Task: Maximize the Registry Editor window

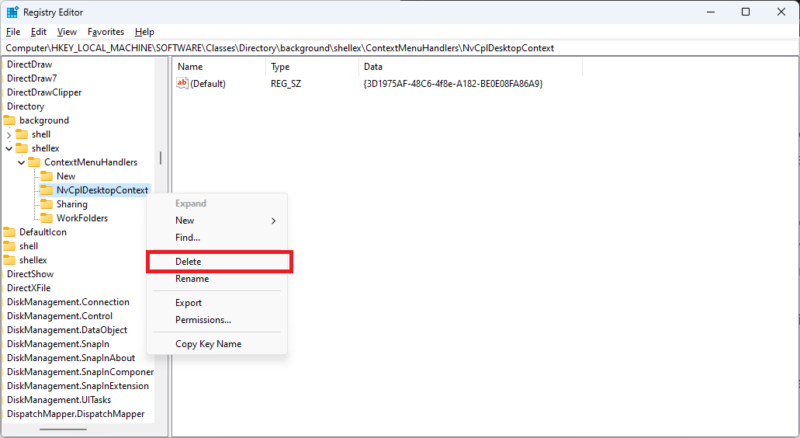Action: tap(745, 12)
